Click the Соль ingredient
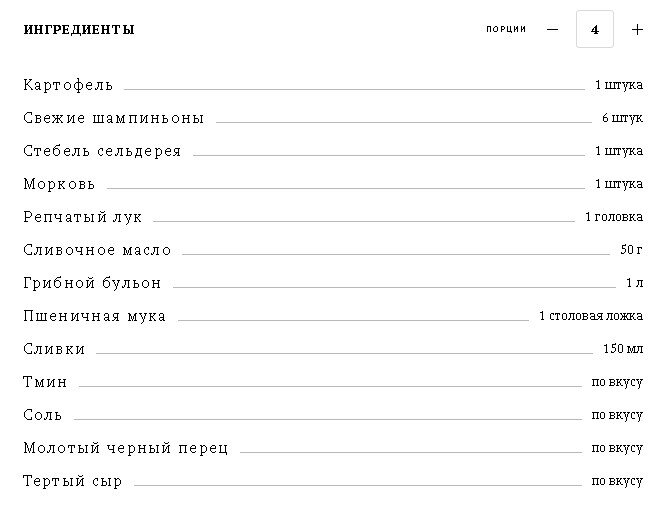 (x=43, y=415)
